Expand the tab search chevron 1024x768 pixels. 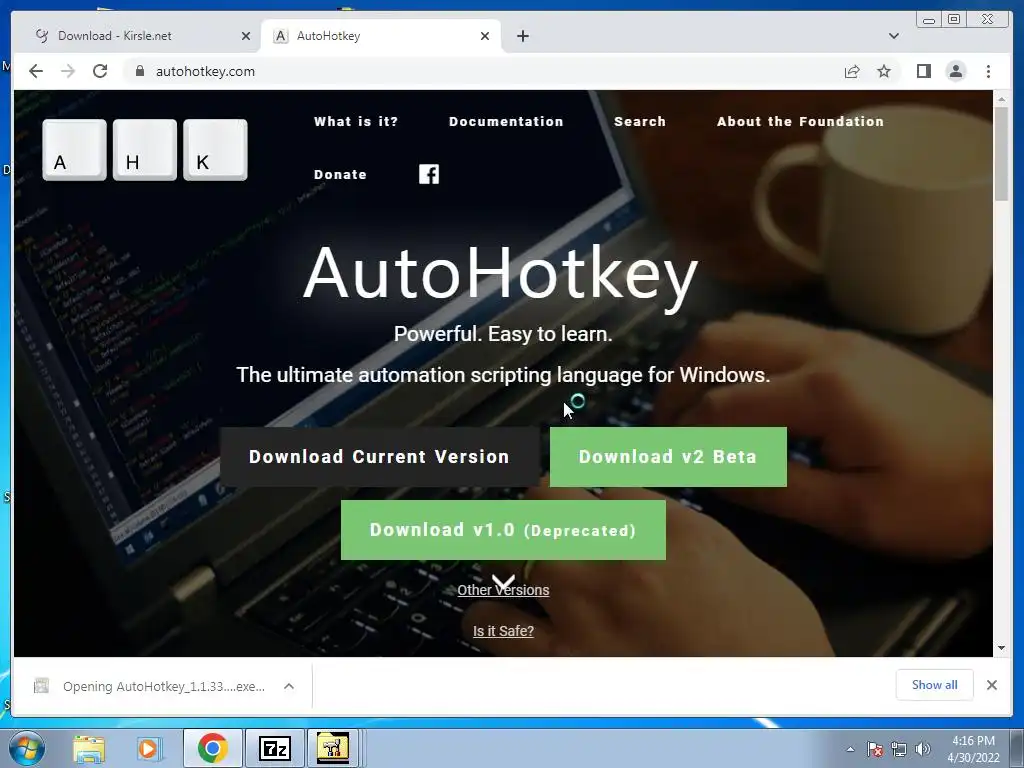pyautogui.click(x=894, y=36)
